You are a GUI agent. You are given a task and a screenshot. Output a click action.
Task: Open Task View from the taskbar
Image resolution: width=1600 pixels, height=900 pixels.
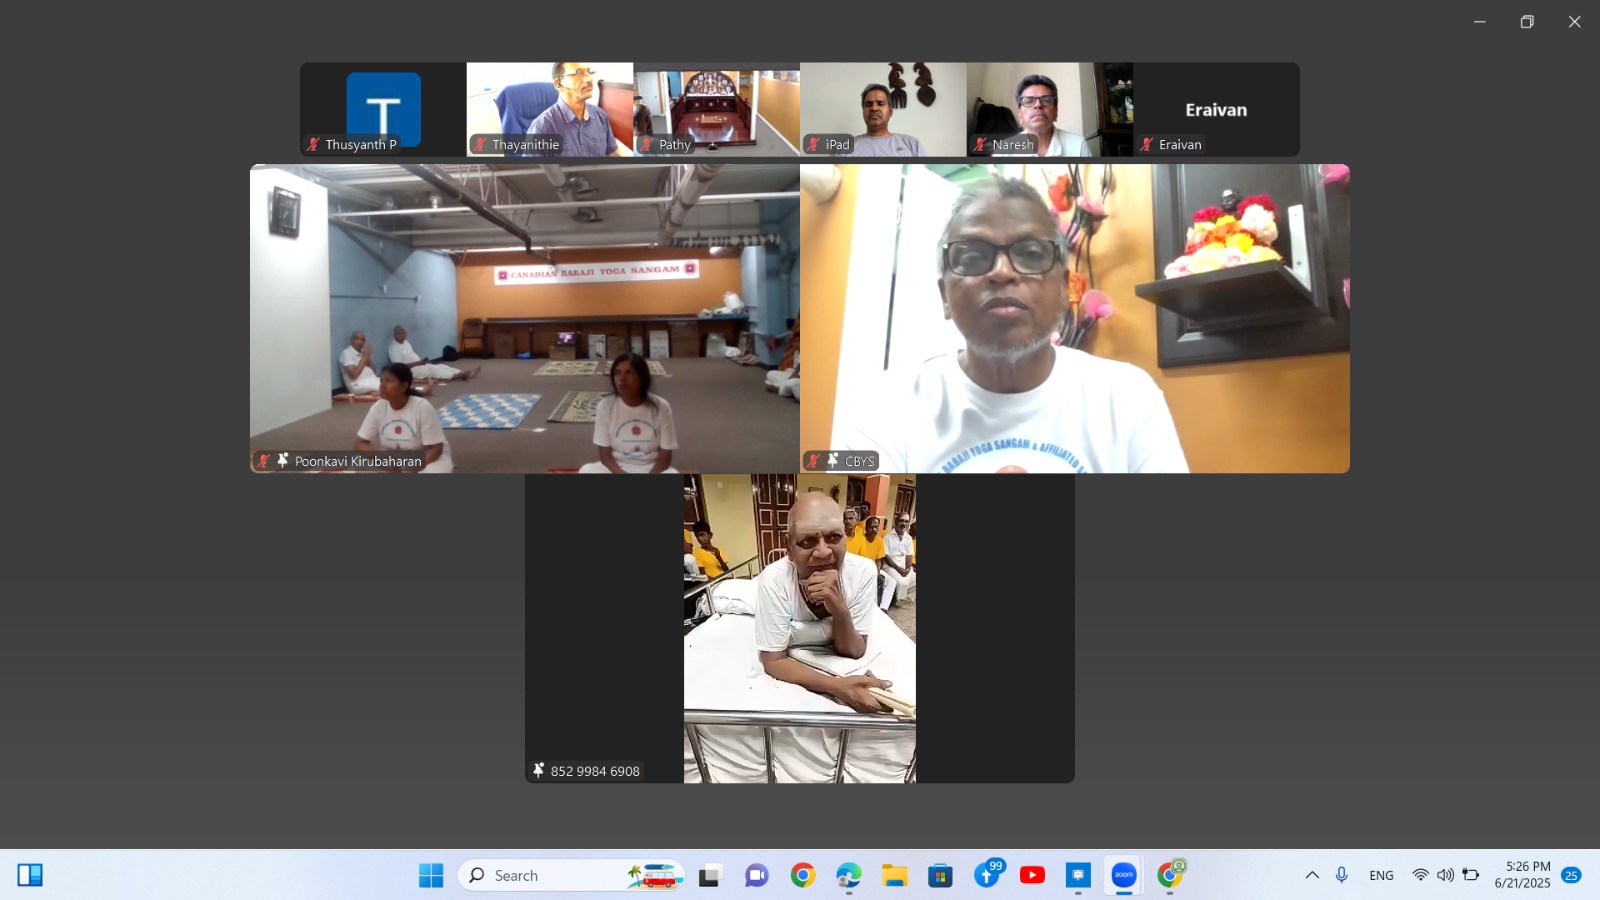(x=710, y=875)
